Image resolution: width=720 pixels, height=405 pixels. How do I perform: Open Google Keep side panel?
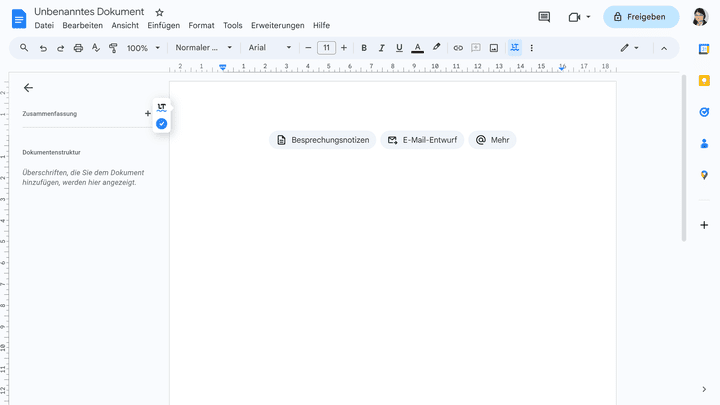[704, 80]
